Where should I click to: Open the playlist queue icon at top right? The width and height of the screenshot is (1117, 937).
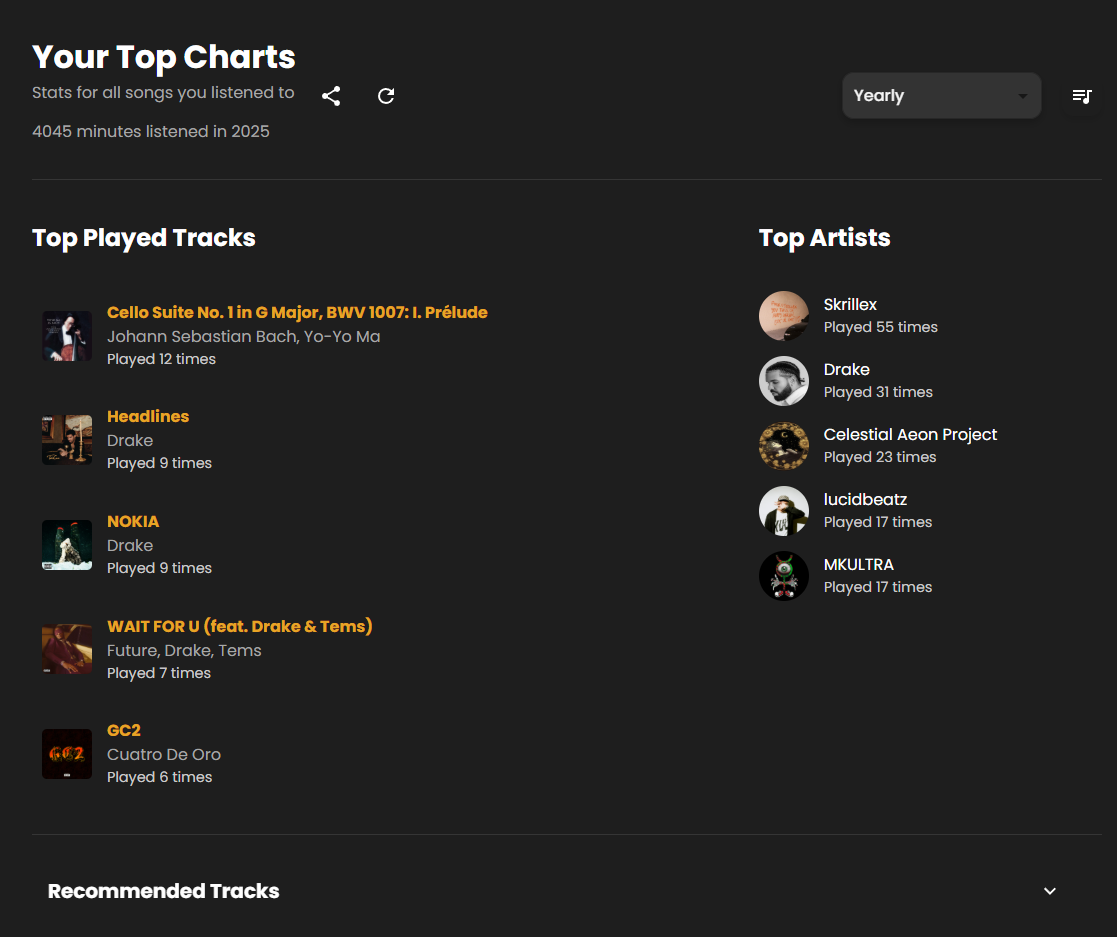tap(1082, 96)
